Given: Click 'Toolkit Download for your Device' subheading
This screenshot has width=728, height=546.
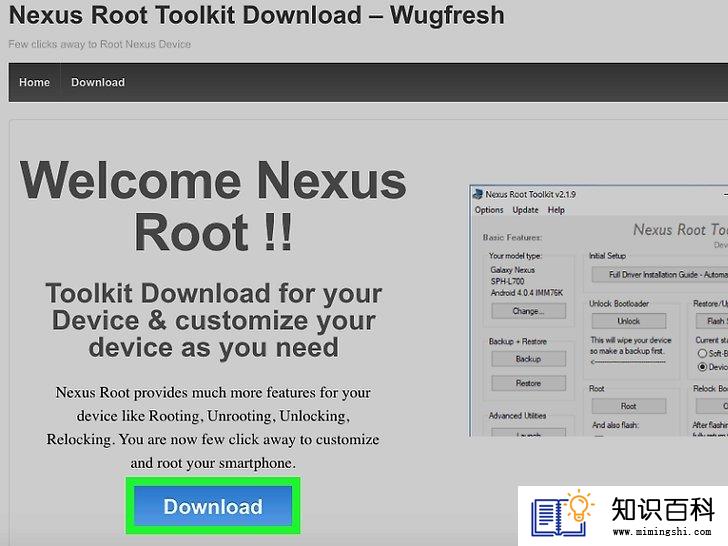Looking at the screenshot, I should 214,320.
